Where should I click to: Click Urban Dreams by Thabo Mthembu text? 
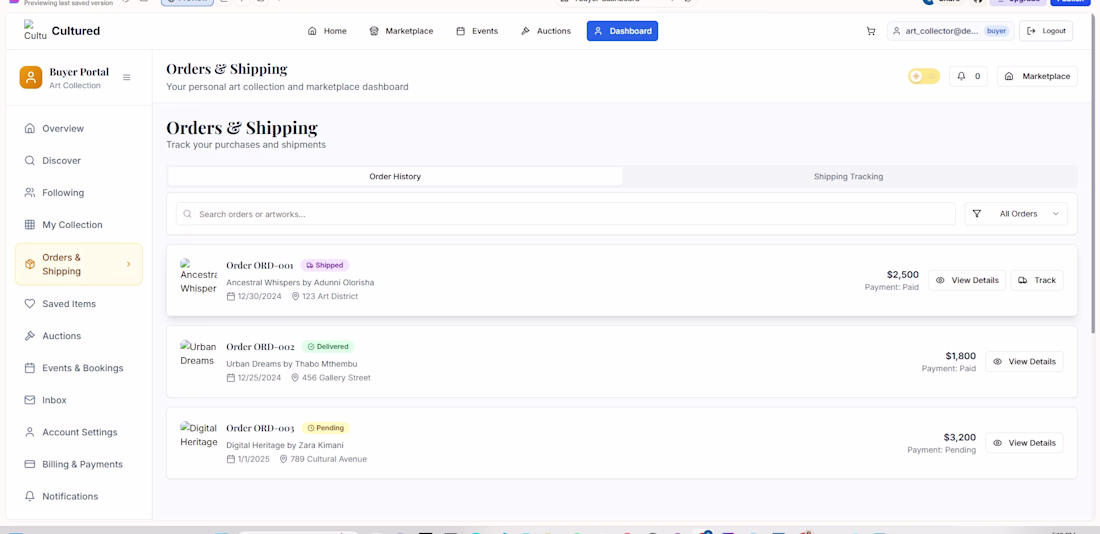(x=292, y=363)
